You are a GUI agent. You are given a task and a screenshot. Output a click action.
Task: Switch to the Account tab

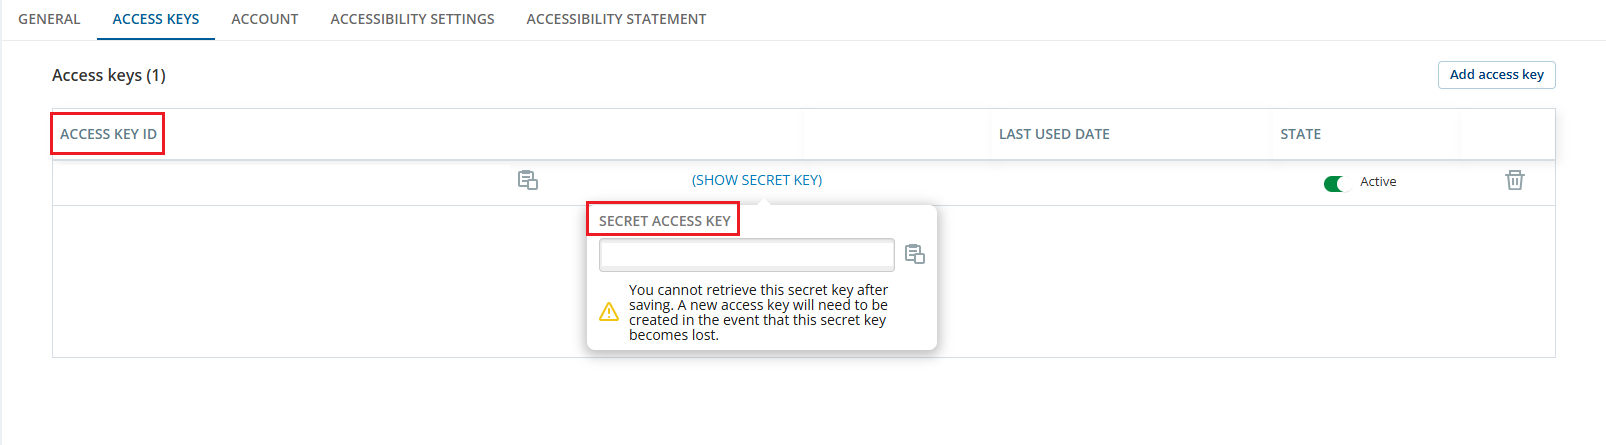(x=265, y=19)
